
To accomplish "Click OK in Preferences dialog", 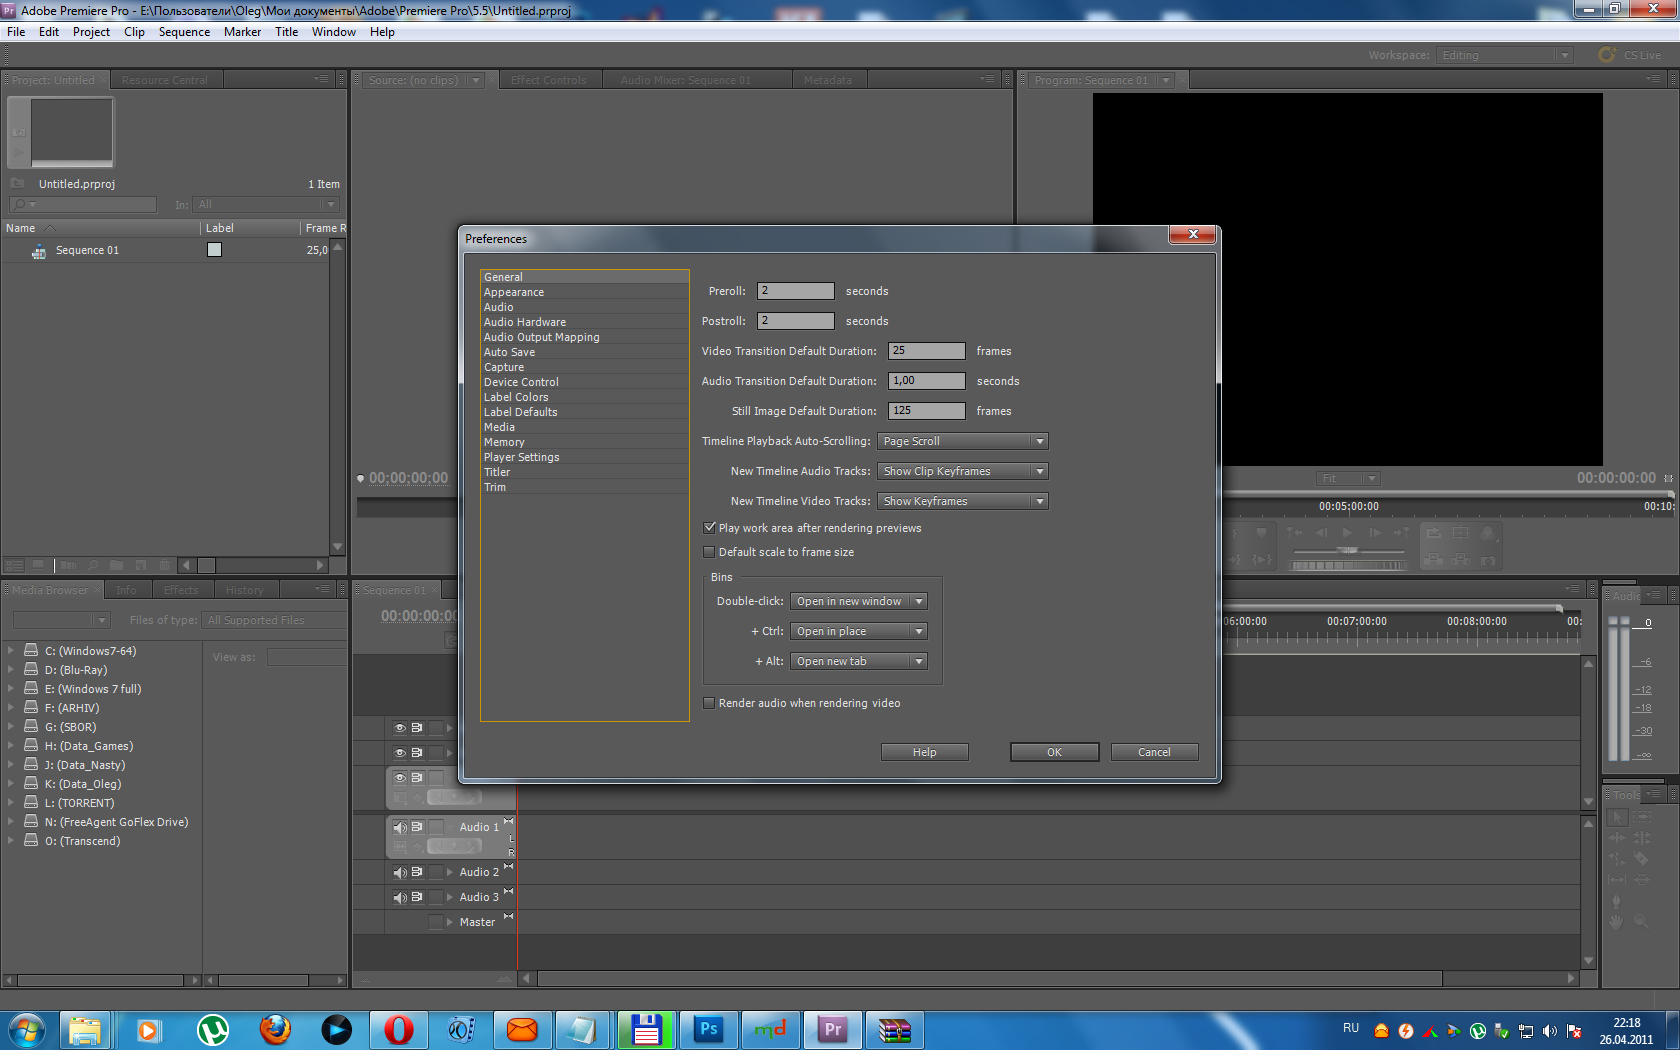I will (x=1054, y=752).
